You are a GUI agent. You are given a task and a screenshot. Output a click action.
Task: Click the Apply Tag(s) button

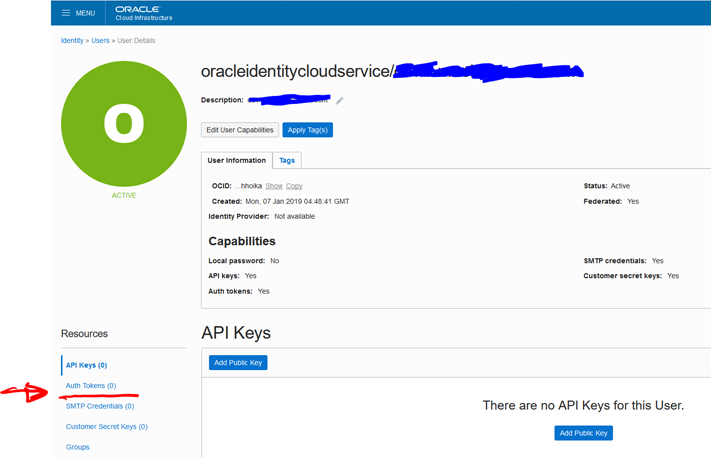307,130
